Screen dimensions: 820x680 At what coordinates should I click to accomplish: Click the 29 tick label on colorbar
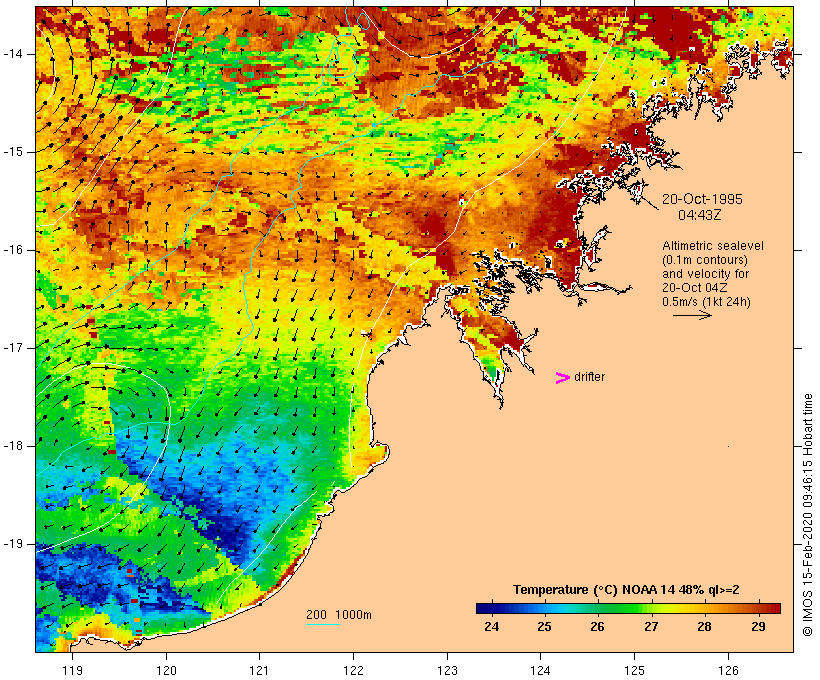click(x=758, y=627)
